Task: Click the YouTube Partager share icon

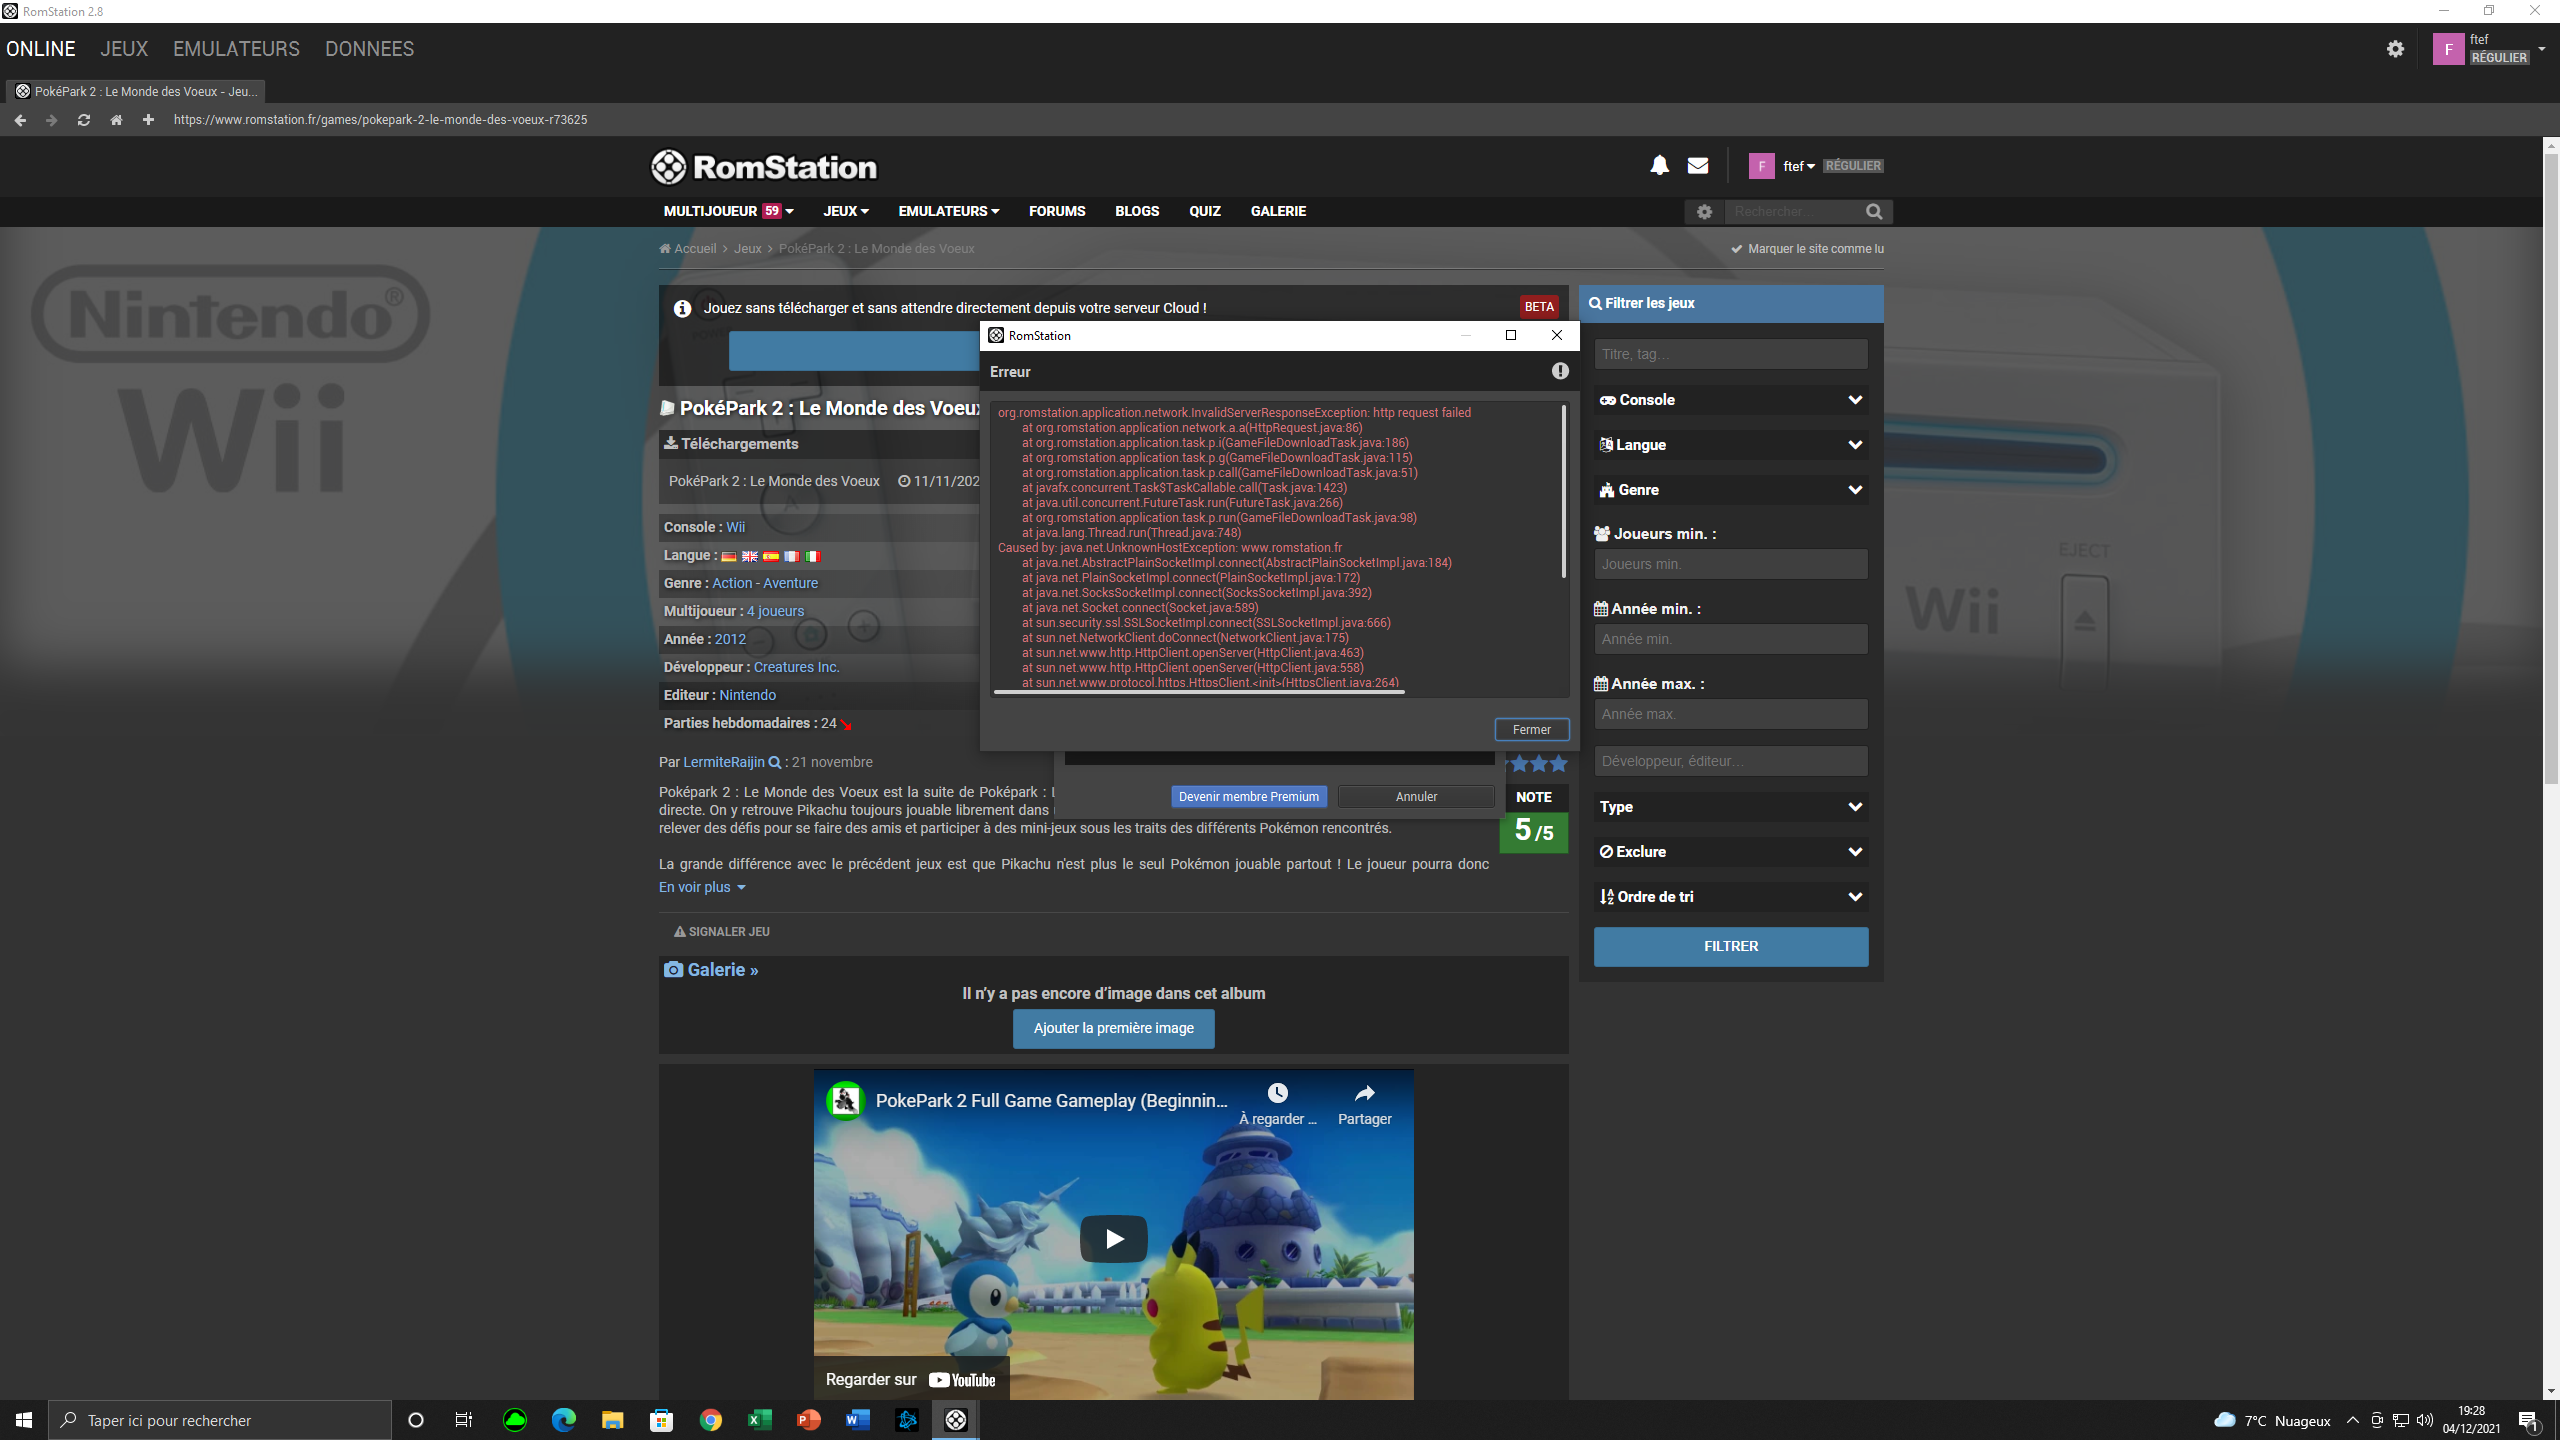Action: point(1364,1093)
